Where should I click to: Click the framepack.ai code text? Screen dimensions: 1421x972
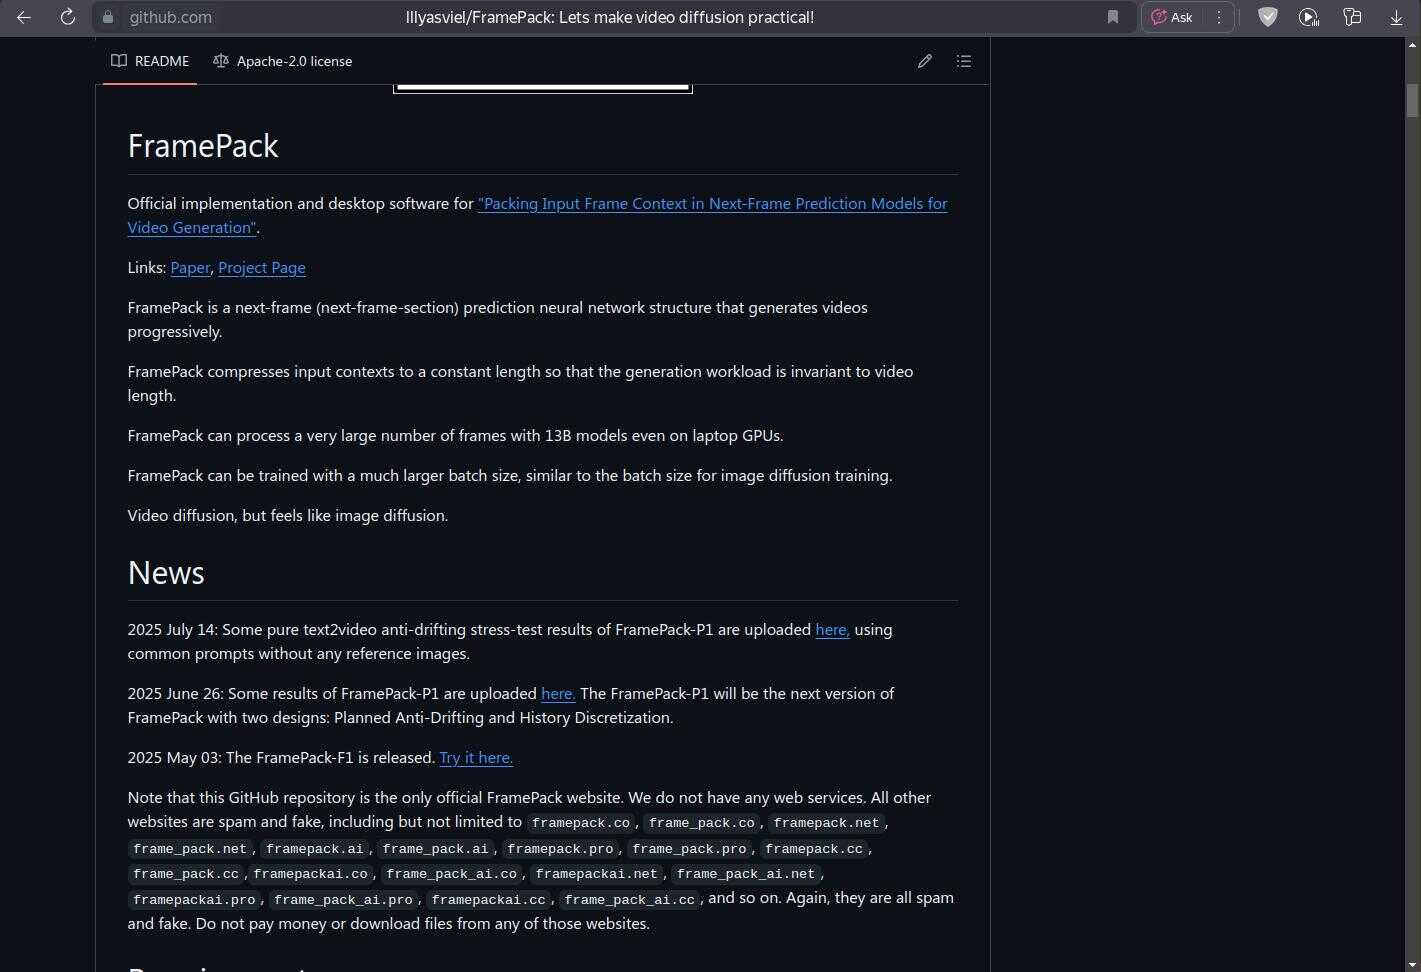coord(315,849)
